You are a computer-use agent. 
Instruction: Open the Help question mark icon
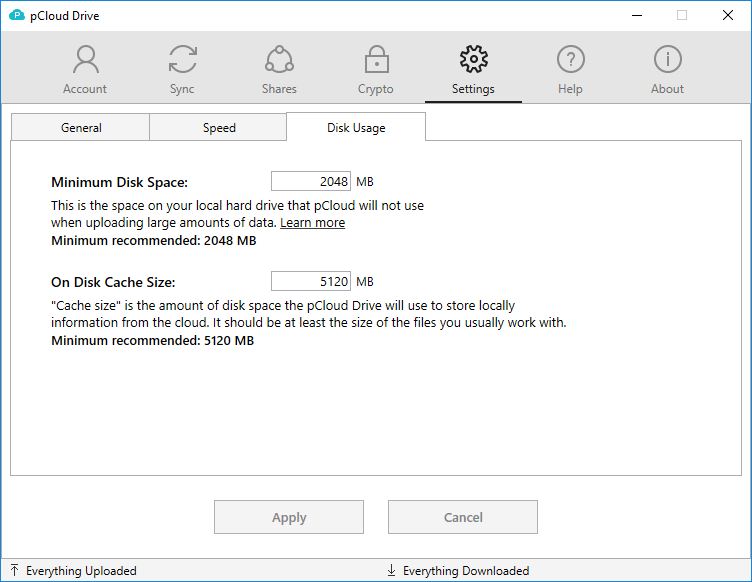pos(571,59)
